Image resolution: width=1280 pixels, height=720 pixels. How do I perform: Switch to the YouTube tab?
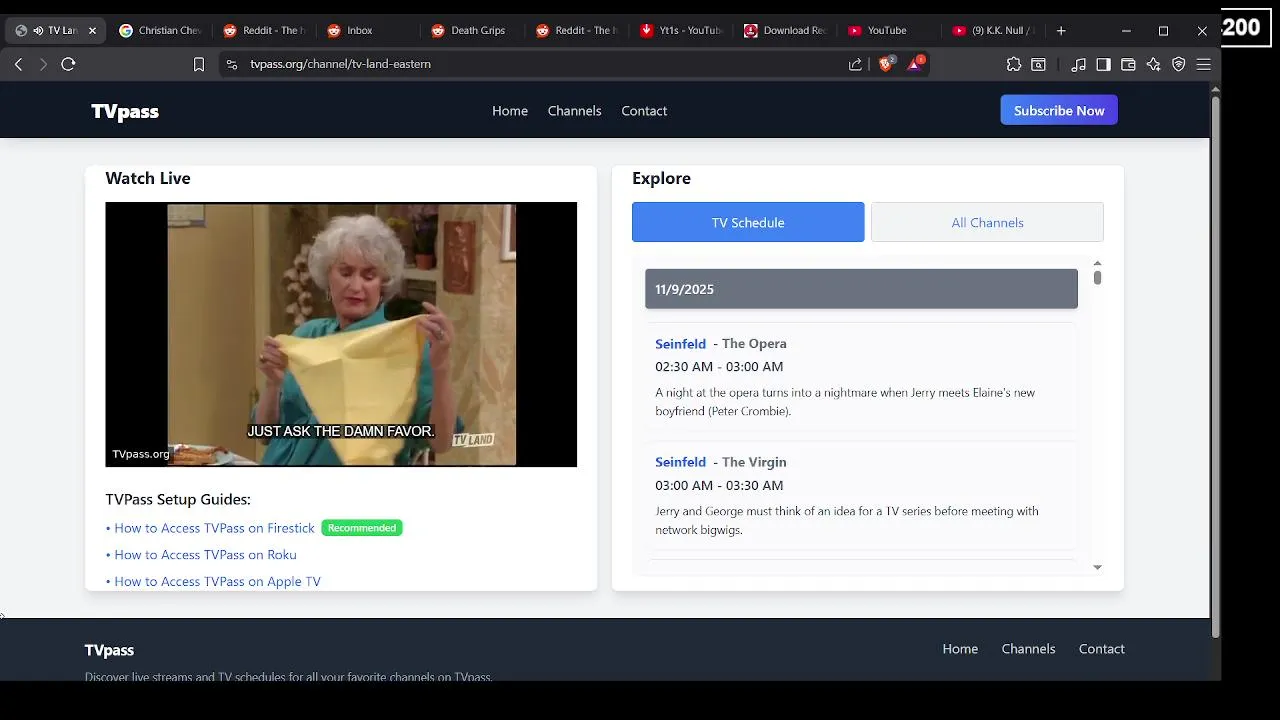tap(888, 31)
